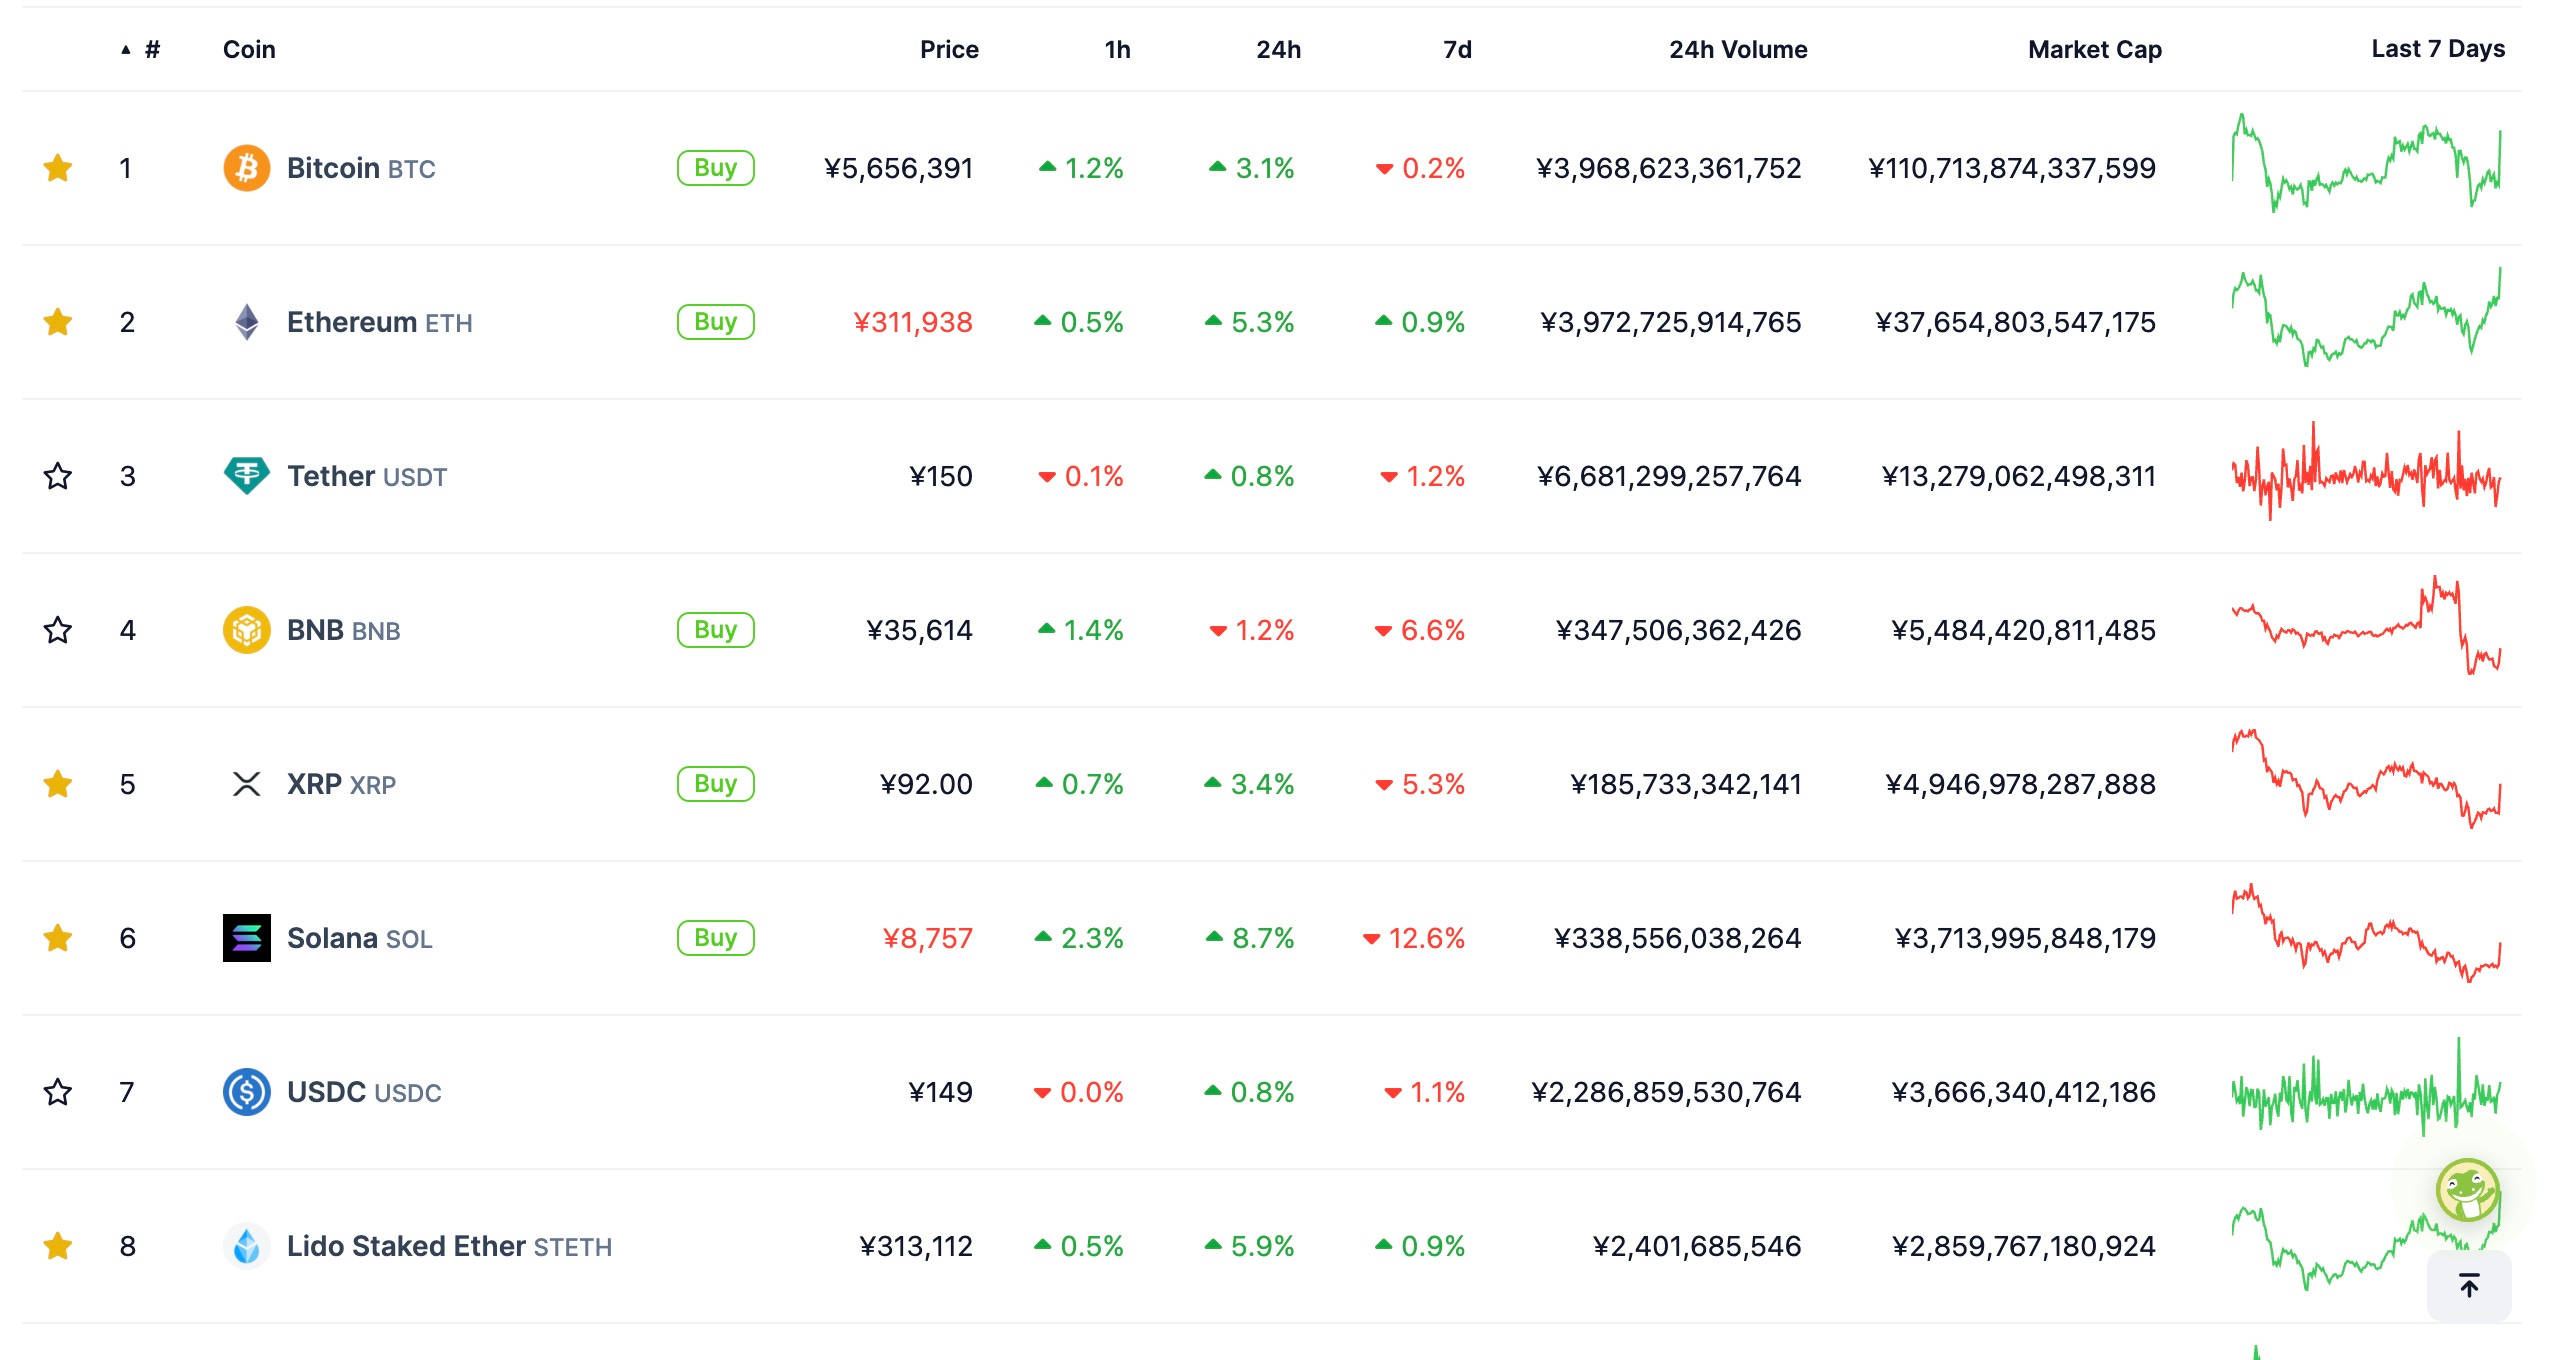Click Lido Staked Ether 24h change 5.9%
This screenshot has height=1360, width=2552.
(x=1249, y=1246)
